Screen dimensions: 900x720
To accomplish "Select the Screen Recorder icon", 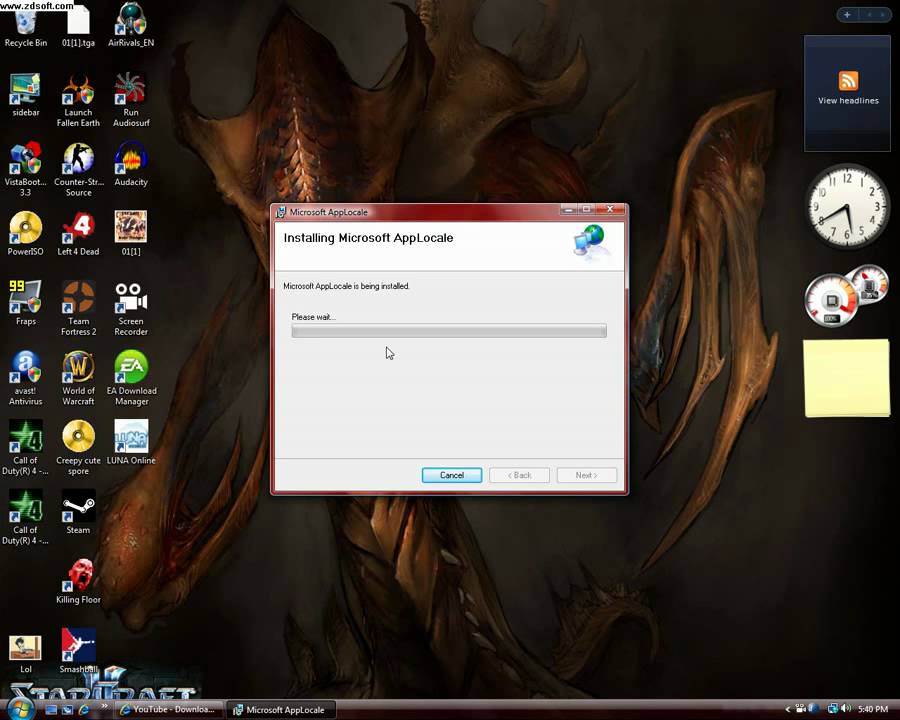I will (x=131, y=309).
